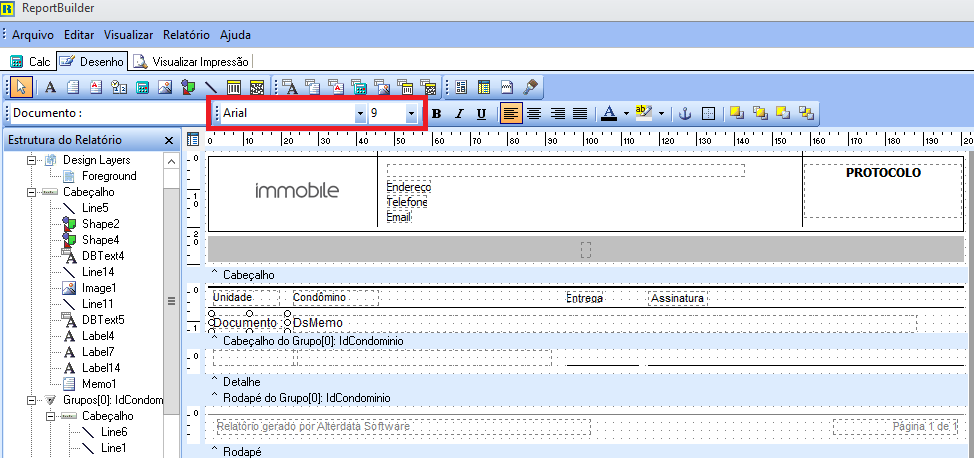The height and width of the screenshot is (458, 974).
Task: Bring selected object to front
Action: click(737, 113)
